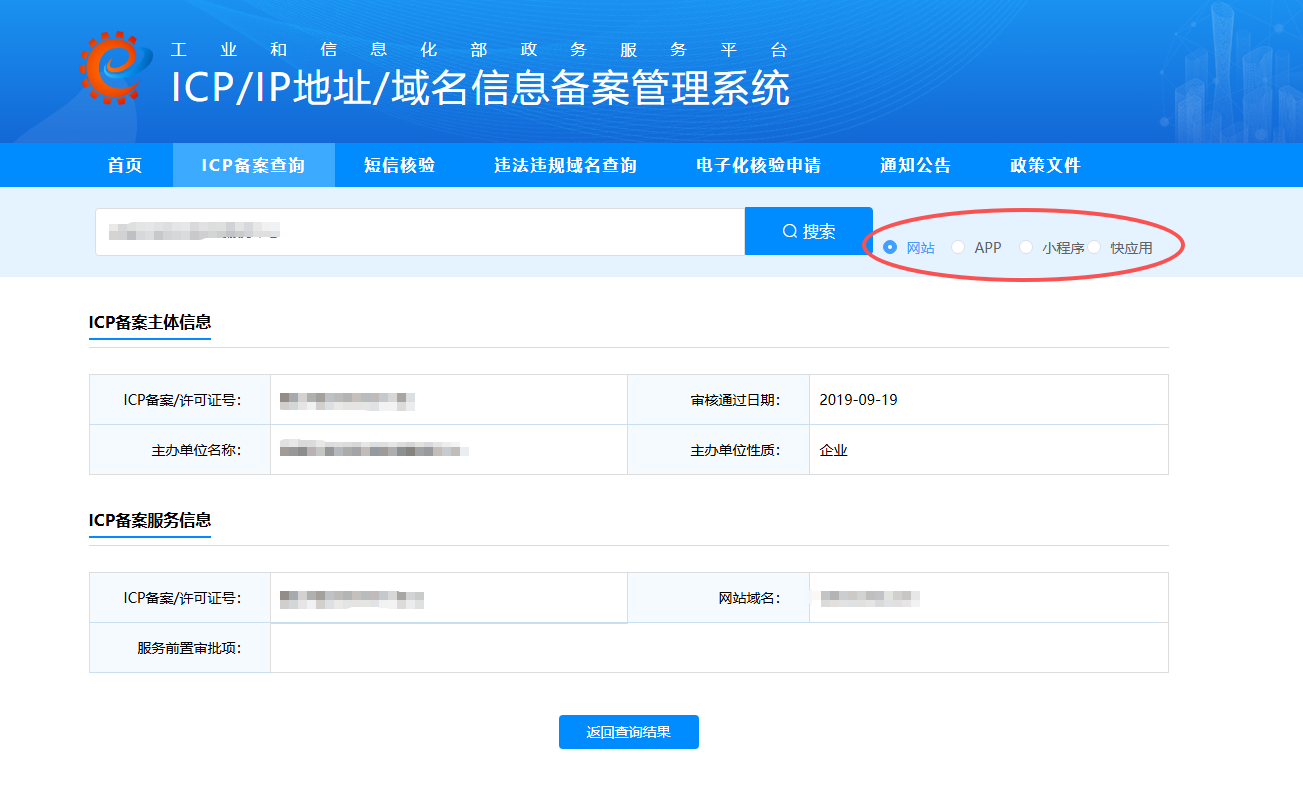Viewport: 1303px width, 812px height.
Task: Click the blurred 网站域名 value
Action: [870, 598]
